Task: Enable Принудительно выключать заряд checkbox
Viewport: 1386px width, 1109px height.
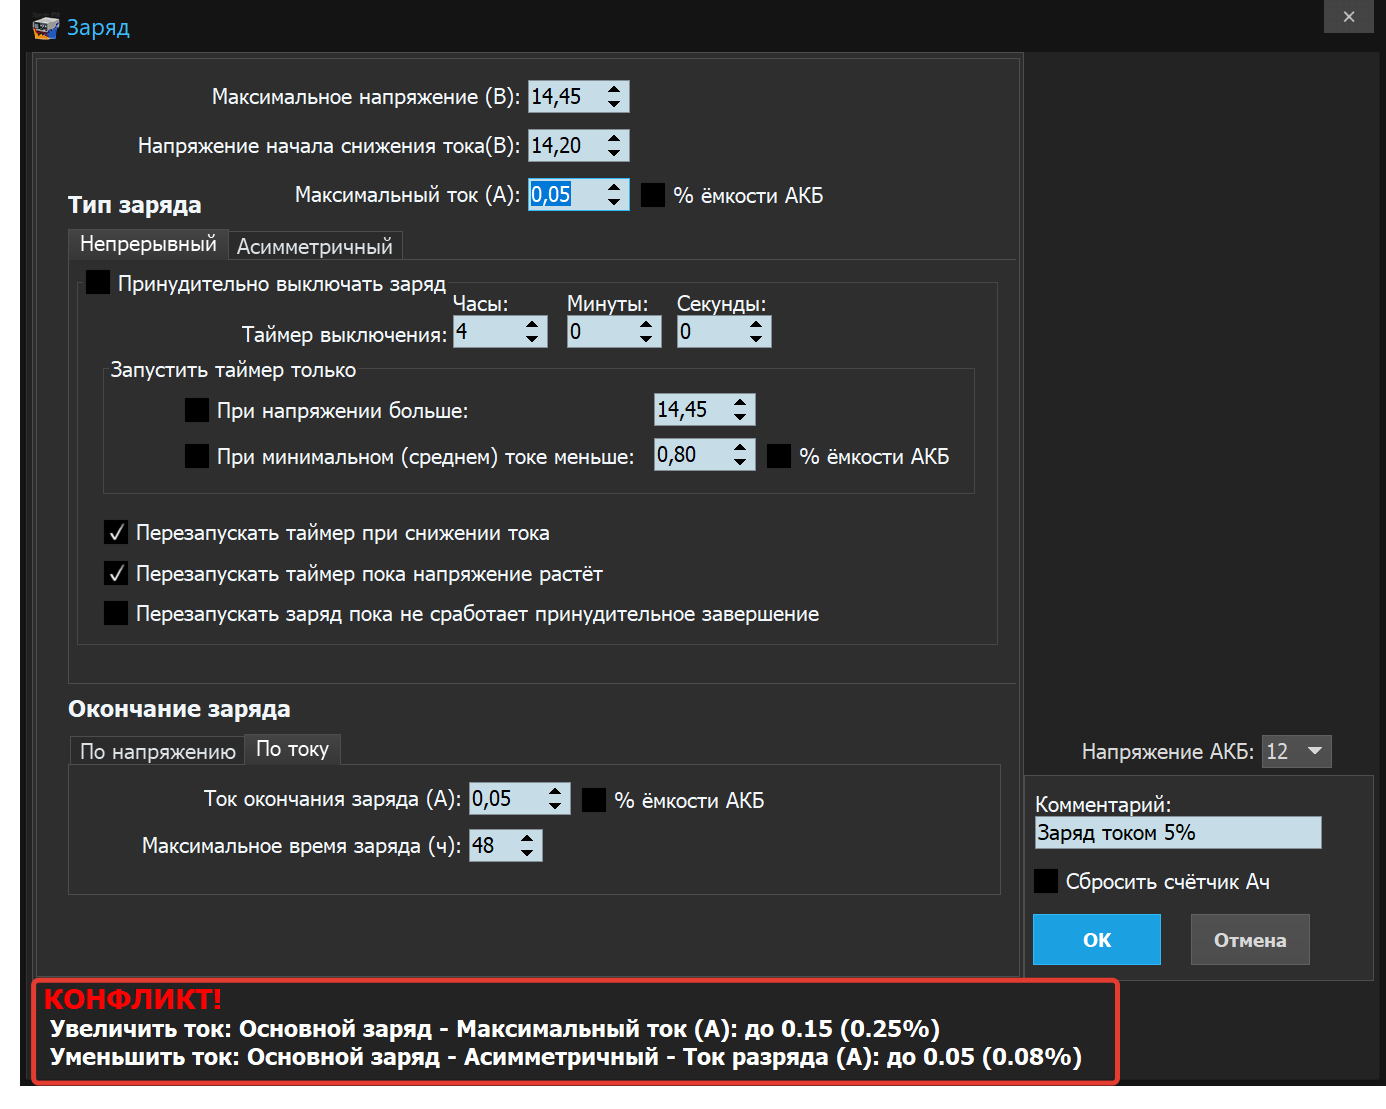Action: click(98, 283)
